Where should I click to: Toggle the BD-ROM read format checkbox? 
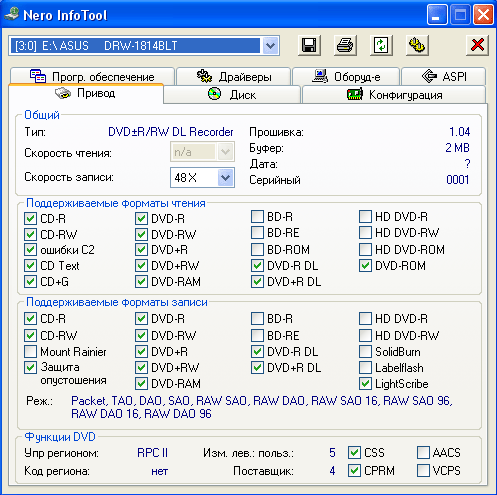257,249
